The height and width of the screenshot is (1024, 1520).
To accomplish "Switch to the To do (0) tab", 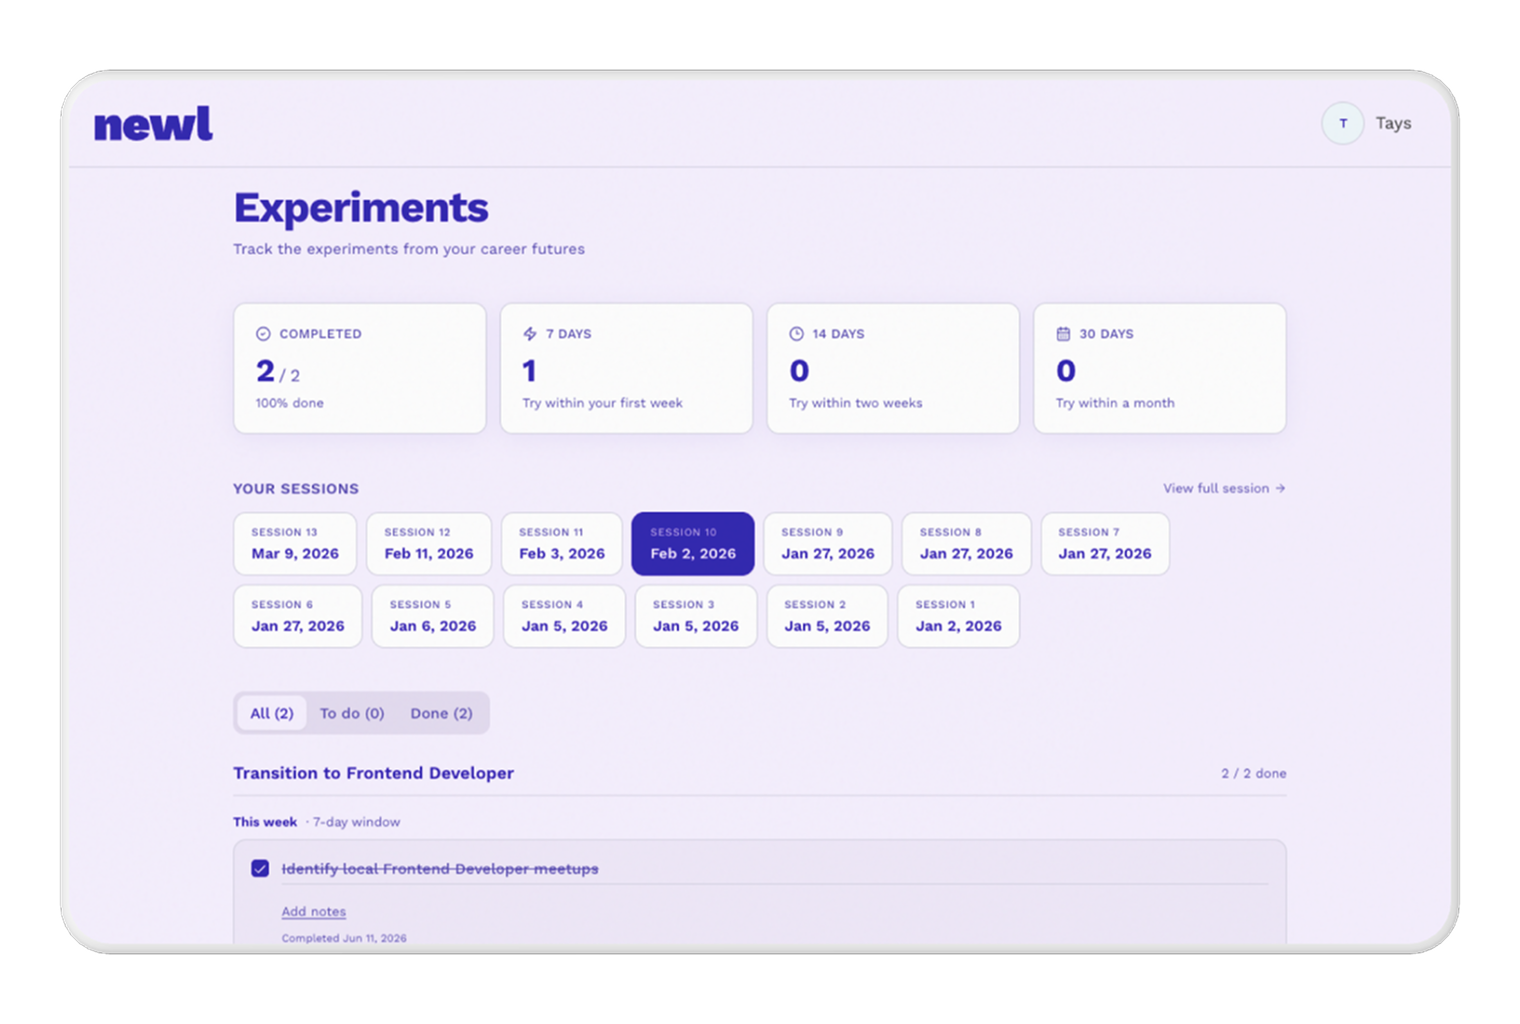I will point(352,713).
